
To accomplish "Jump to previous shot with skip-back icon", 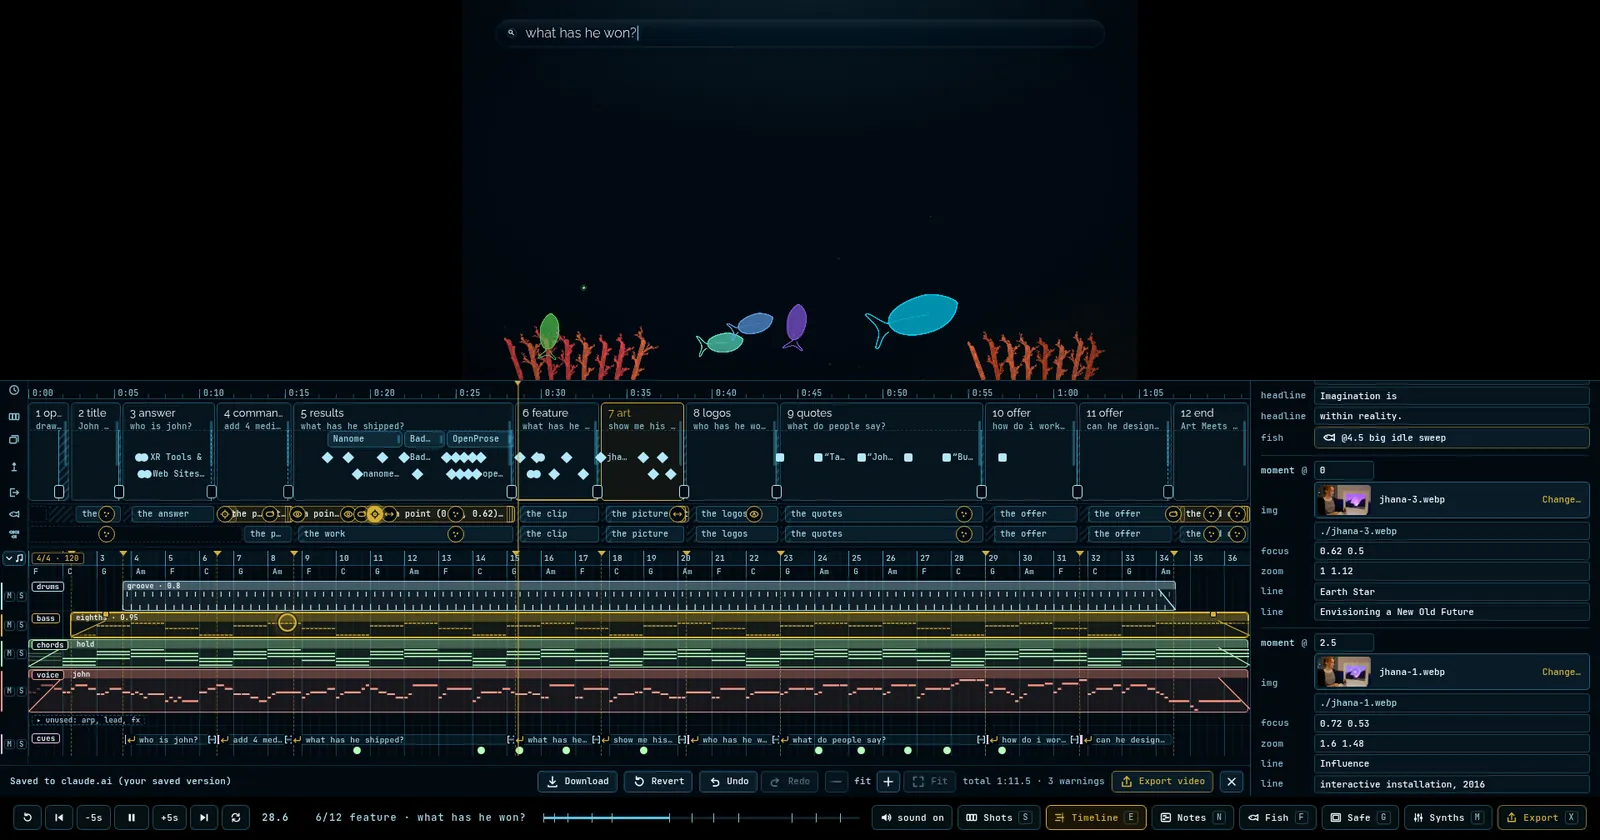I will [x=59, y=817].
